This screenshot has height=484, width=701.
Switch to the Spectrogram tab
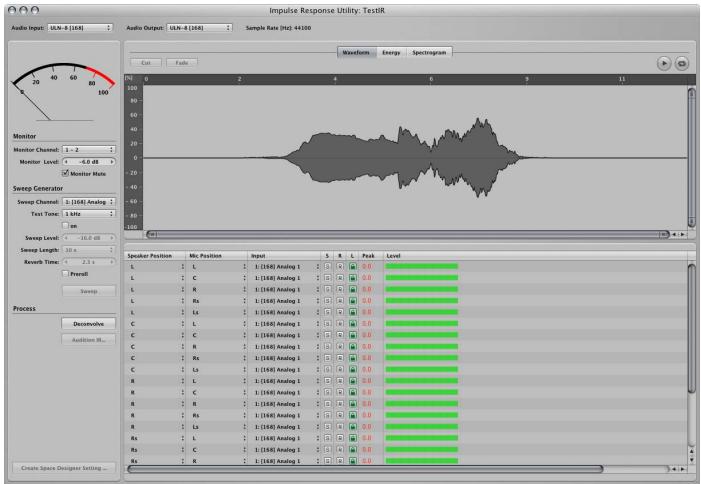[x=429, y=53]
